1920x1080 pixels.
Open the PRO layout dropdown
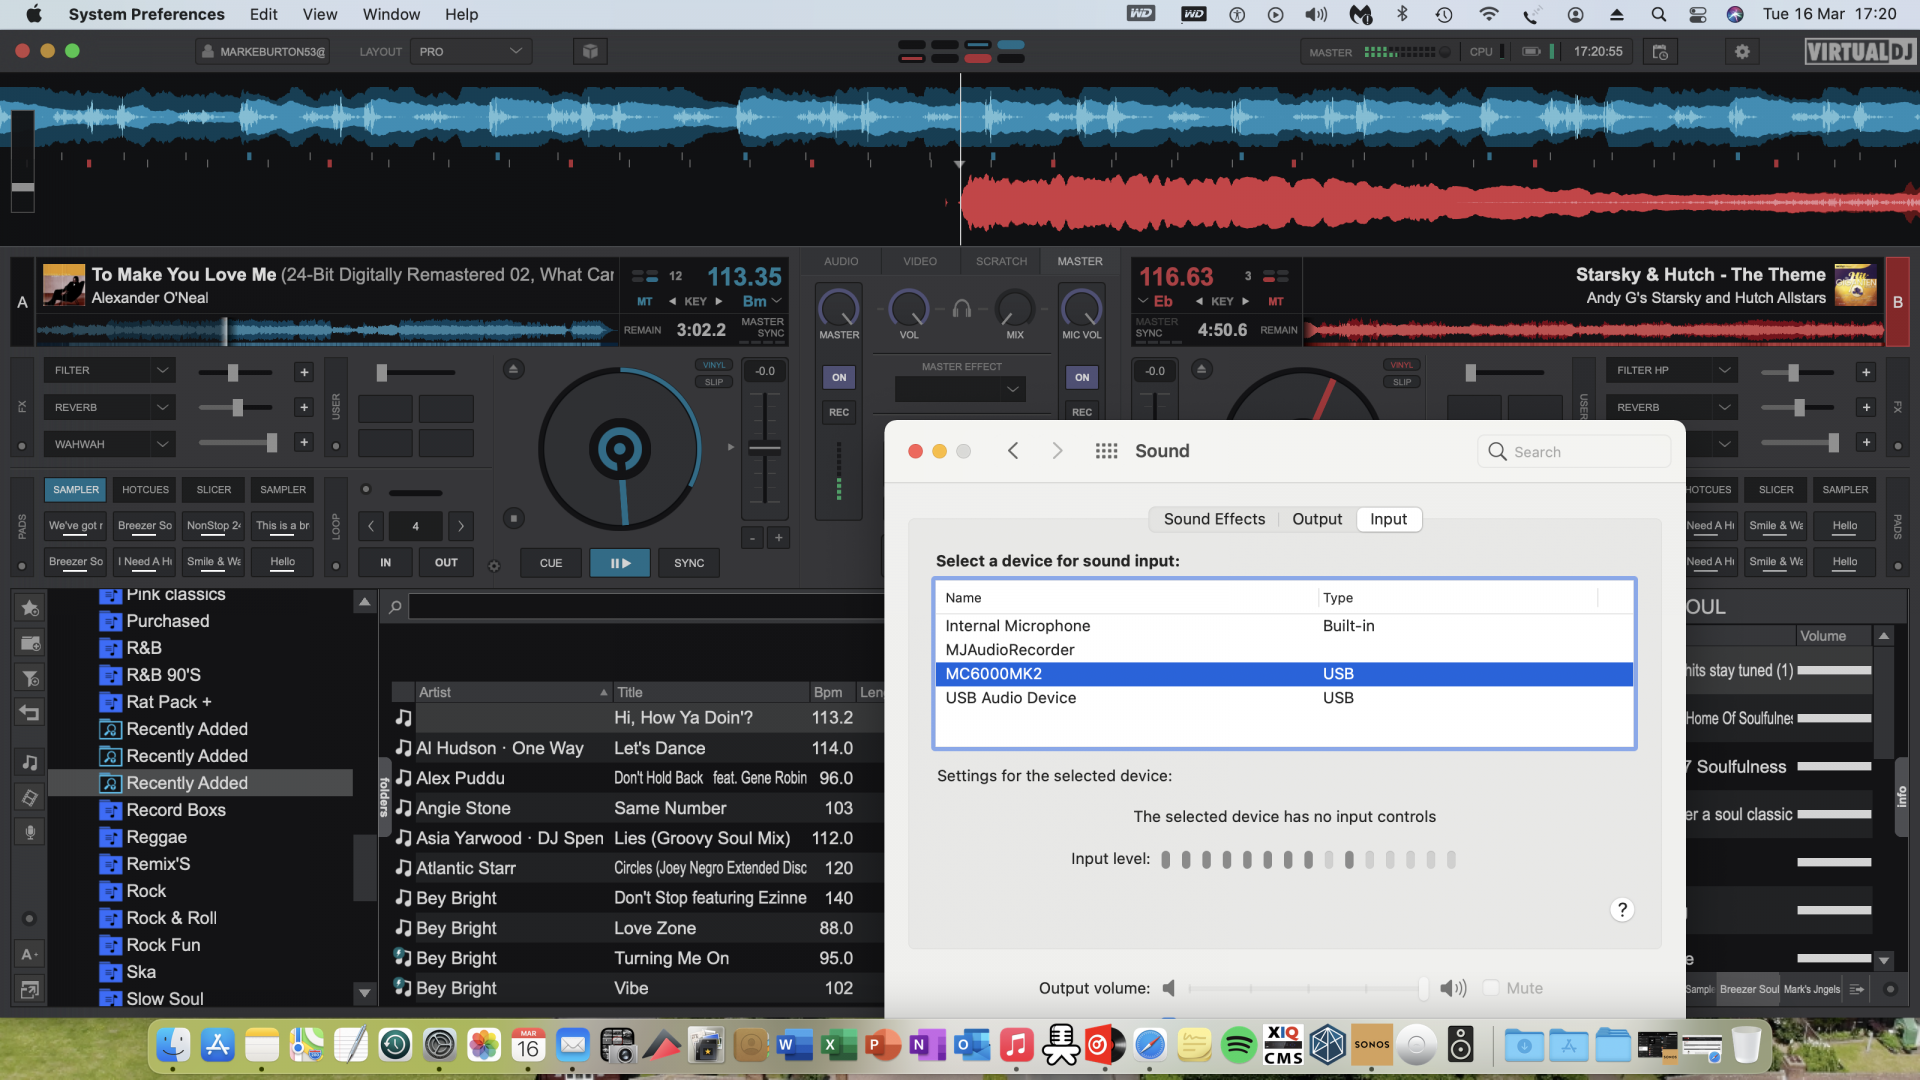click(x=470, y=51)
